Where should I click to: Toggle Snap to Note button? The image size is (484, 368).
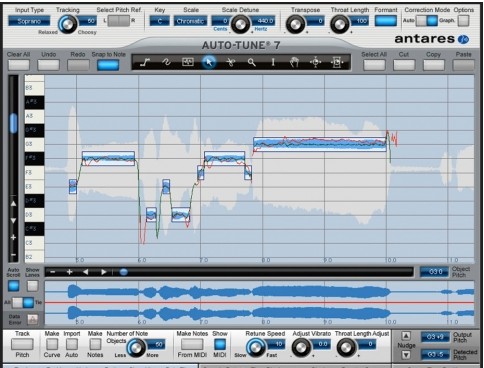point(108,65)
